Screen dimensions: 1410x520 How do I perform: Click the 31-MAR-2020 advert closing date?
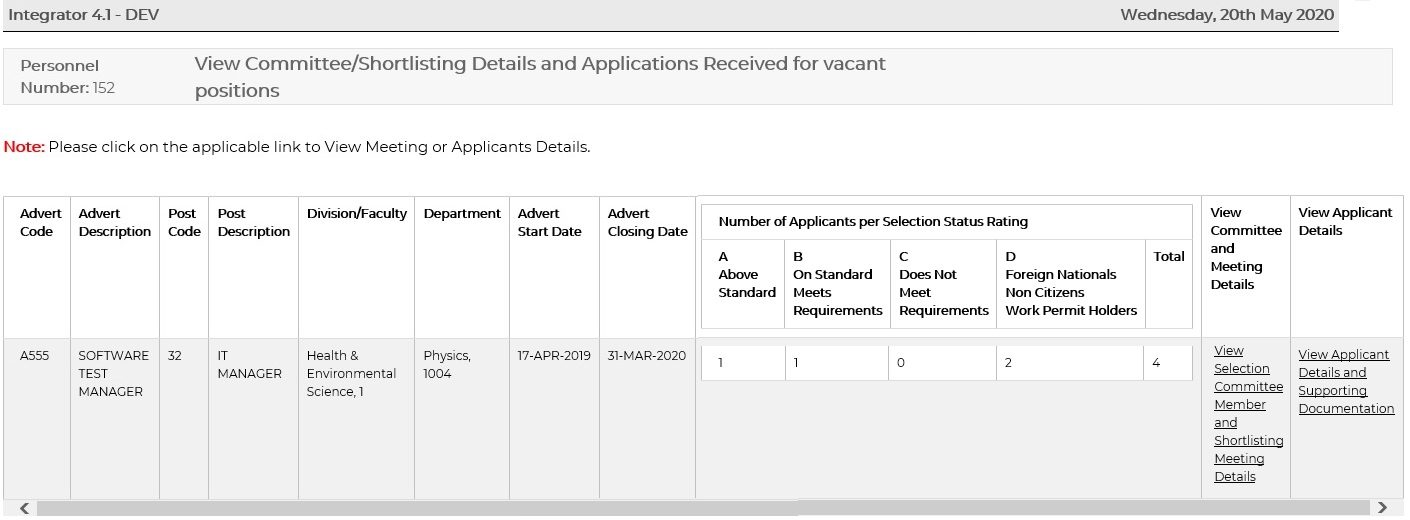pyautogui.click(x=646, y=356)
